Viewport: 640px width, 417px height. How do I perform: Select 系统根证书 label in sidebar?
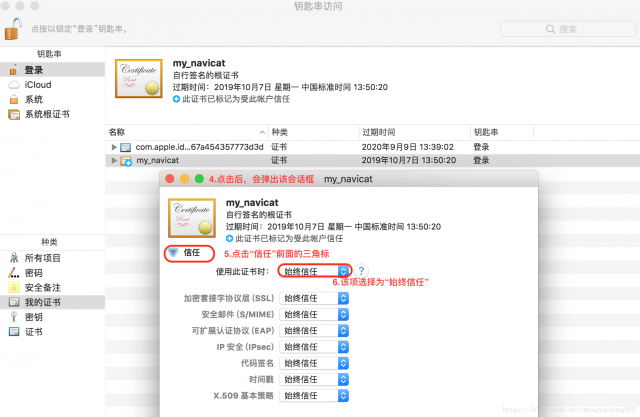tap(47, 114)
